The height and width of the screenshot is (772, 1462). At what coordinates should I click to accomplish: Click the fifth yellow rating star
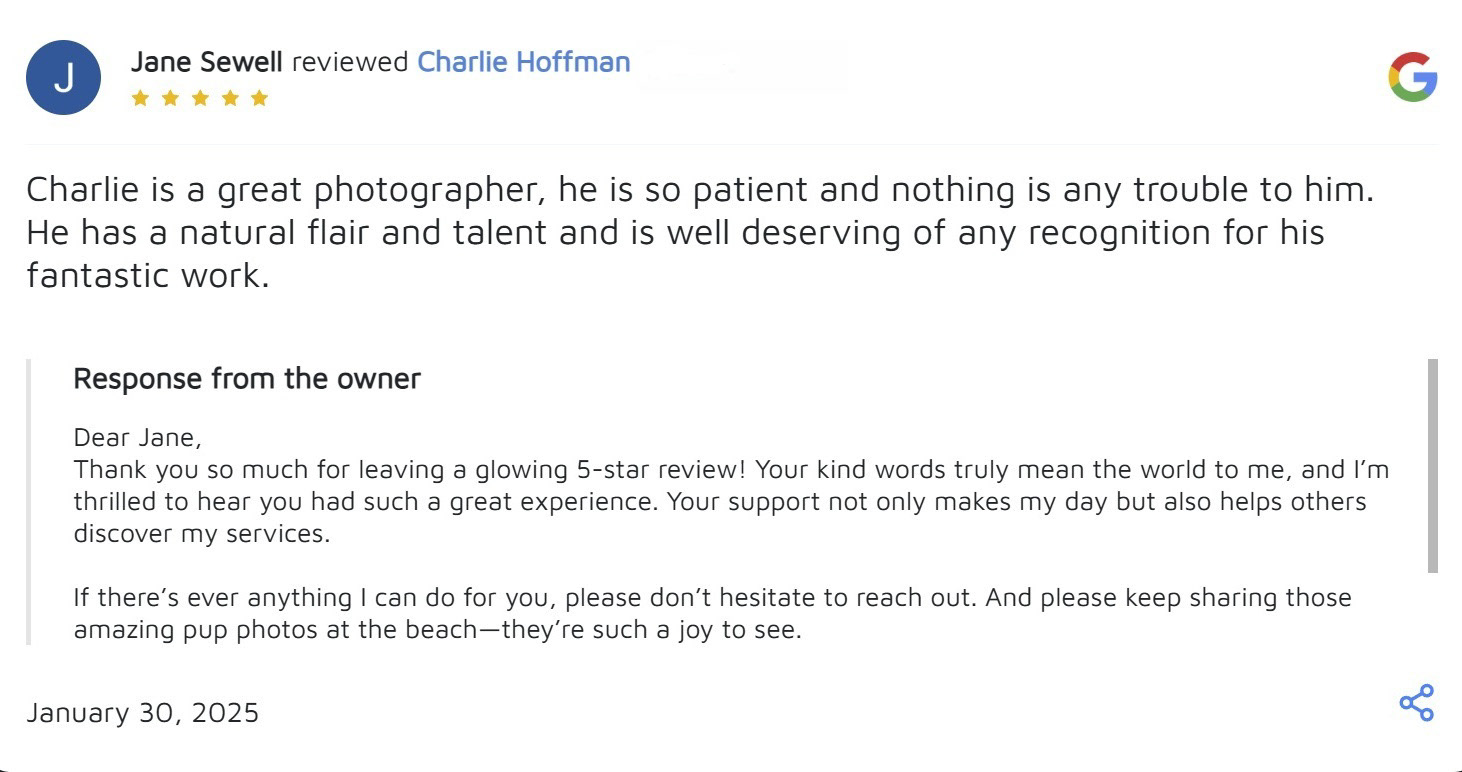260,98
